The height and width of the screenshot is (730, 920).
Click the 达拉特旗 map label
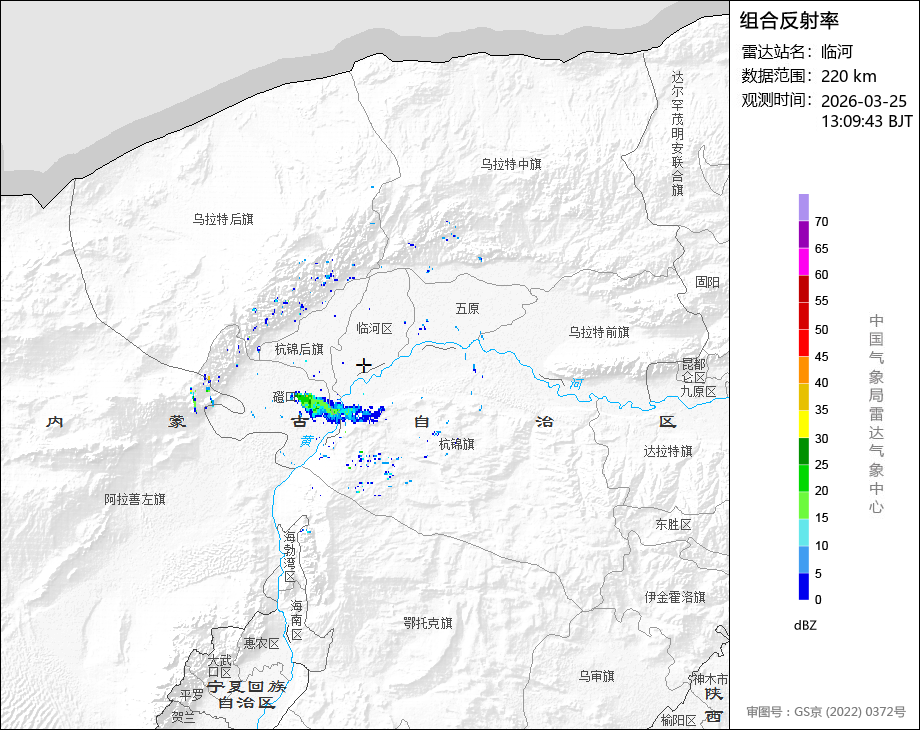tap(668, 451)
